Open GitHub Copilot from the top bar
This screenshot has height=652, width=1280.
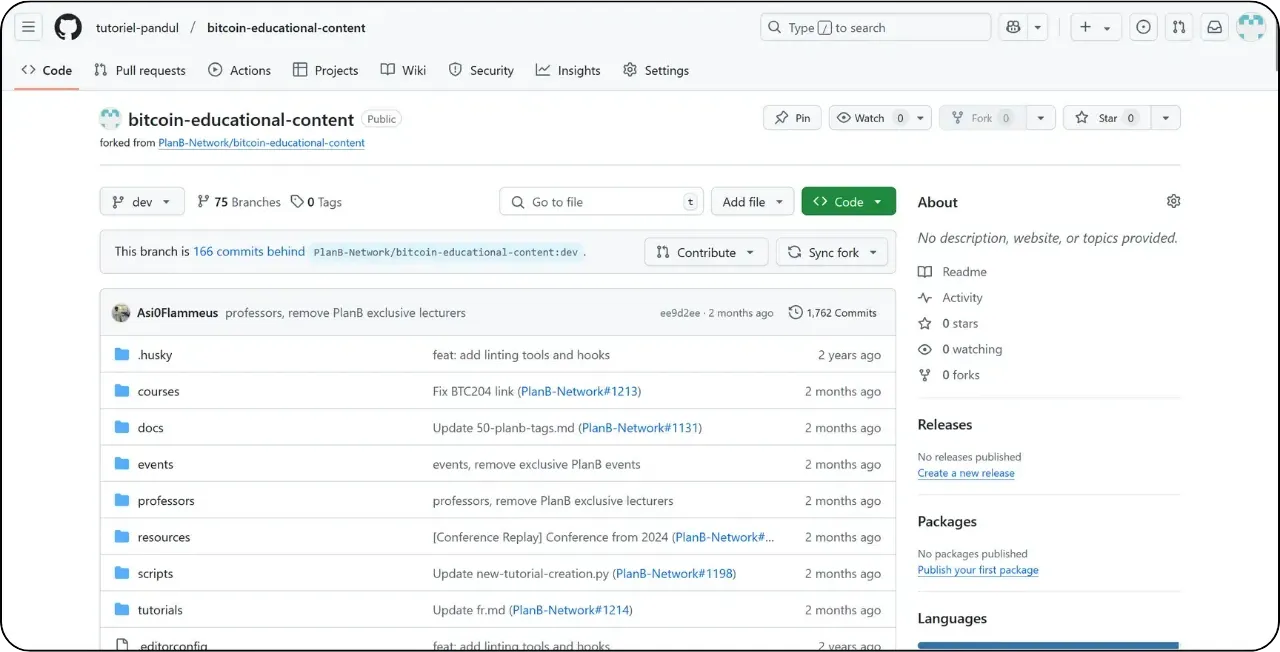coord(1013,27)
